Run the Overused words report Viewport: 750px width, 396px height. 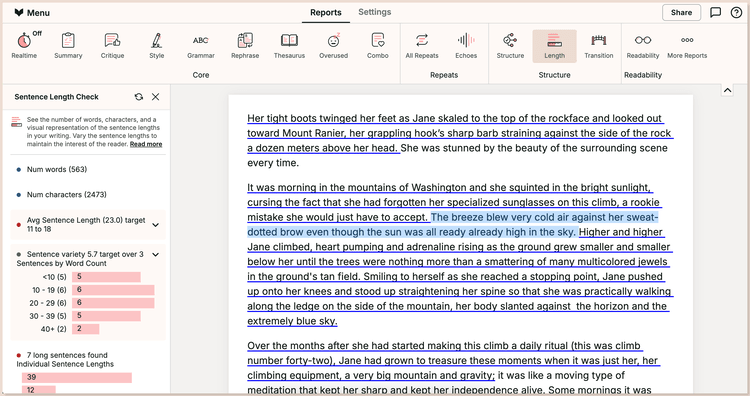pos(333,46)
